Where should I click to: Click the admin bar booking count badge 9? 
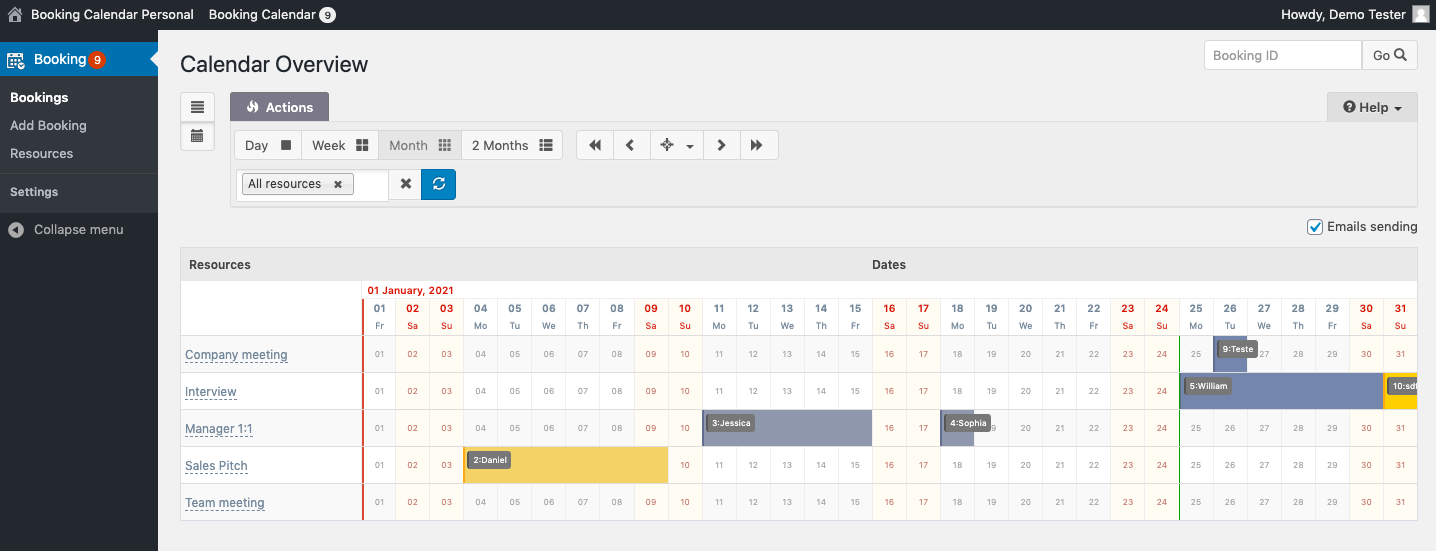[328, 15]
